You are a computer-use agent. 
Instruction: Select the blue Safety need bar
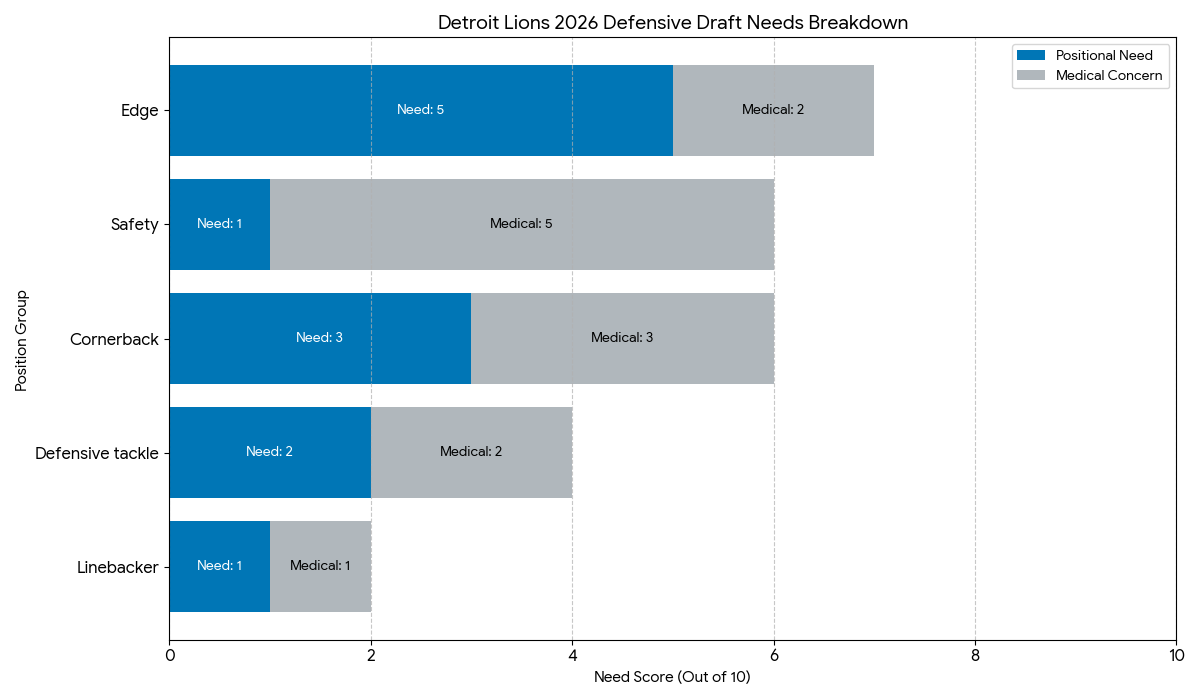[x=220, y=224]
